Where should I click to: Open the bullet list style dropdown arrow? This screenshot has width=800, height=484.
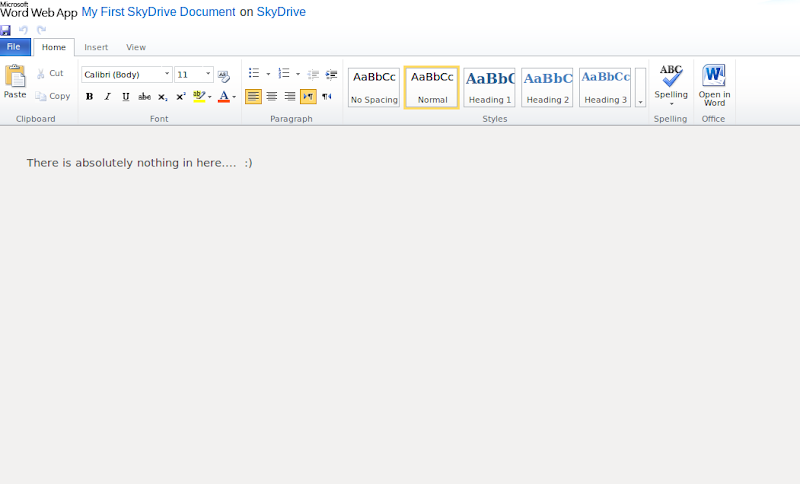click(x=268, y=74)
